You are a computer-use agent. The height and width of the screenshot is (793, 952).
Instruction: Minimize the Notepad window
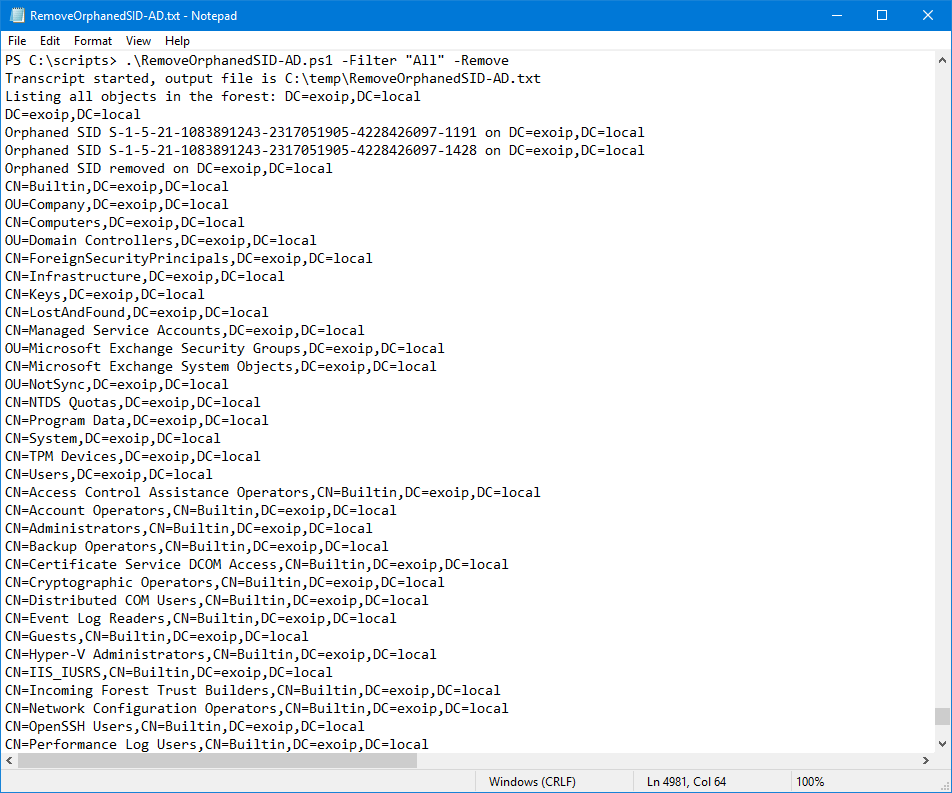click(x=837, y=15)
